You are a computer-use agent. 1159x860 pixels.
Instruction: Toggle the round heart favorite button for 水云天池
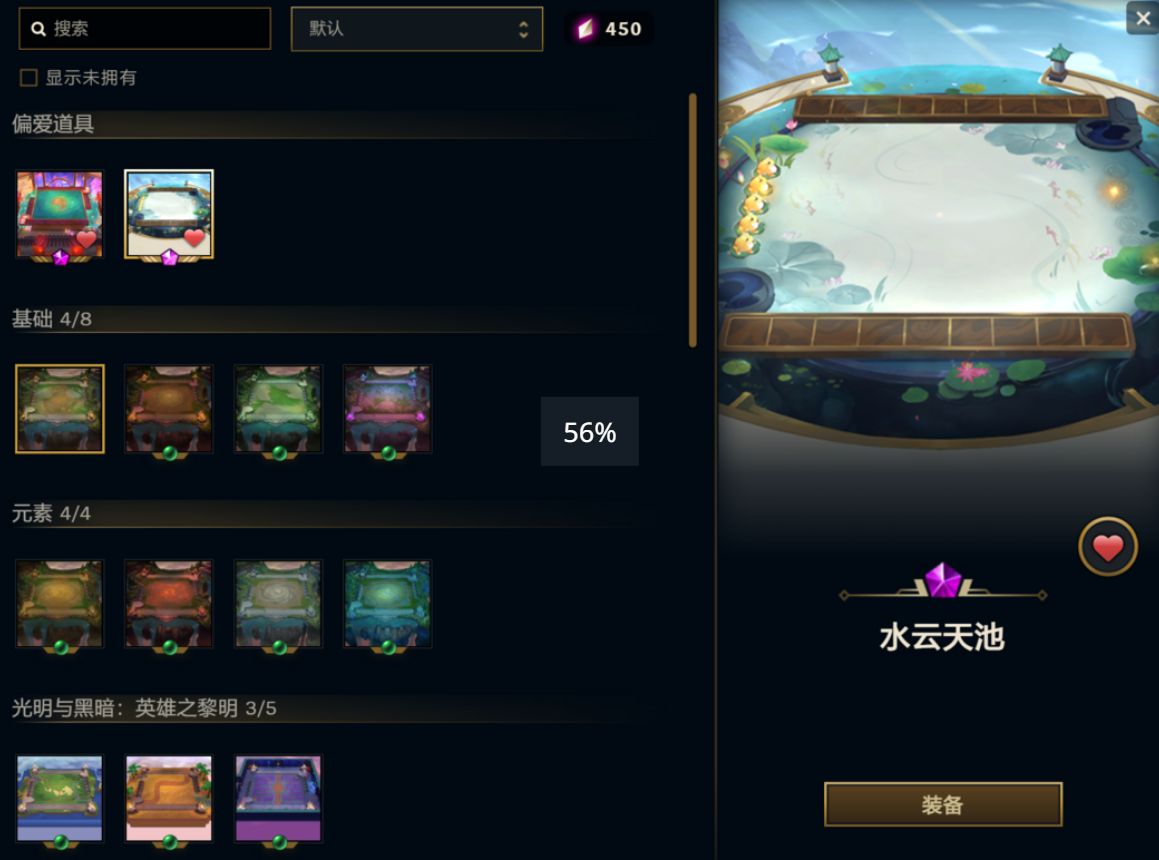1107,547
